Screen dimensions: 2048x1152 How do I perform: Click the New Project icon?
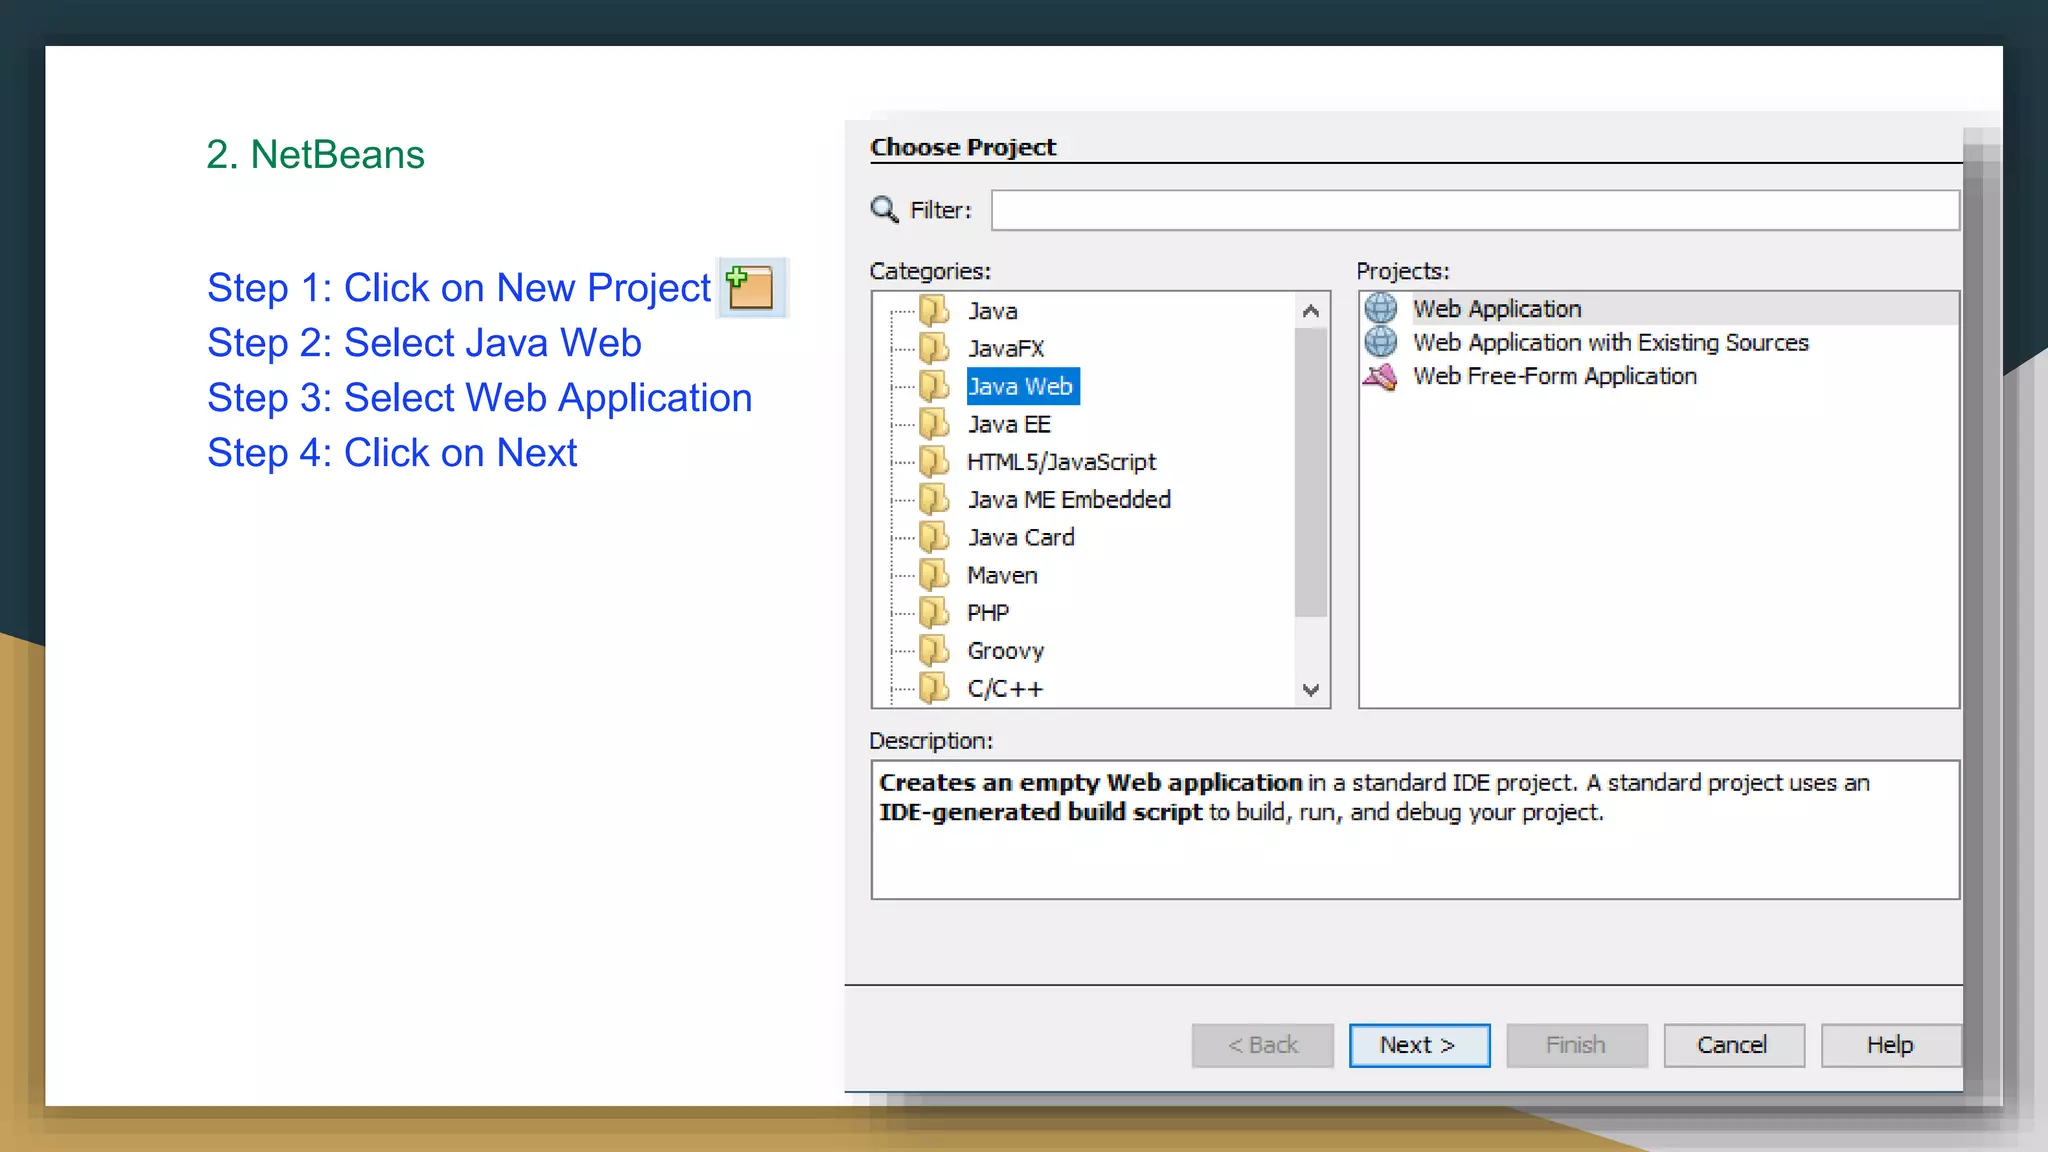tap(751, 288)
